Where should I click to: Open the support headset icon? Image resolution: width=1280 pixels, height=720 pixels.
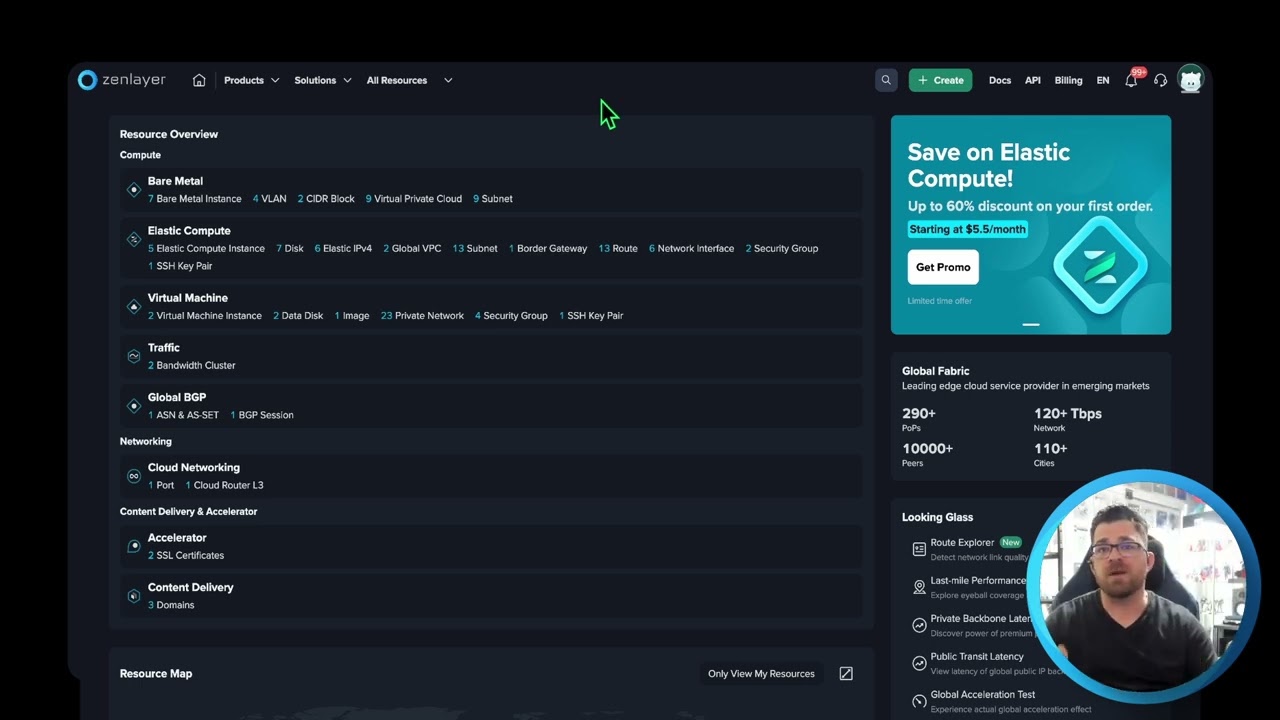click(1160, 80)
